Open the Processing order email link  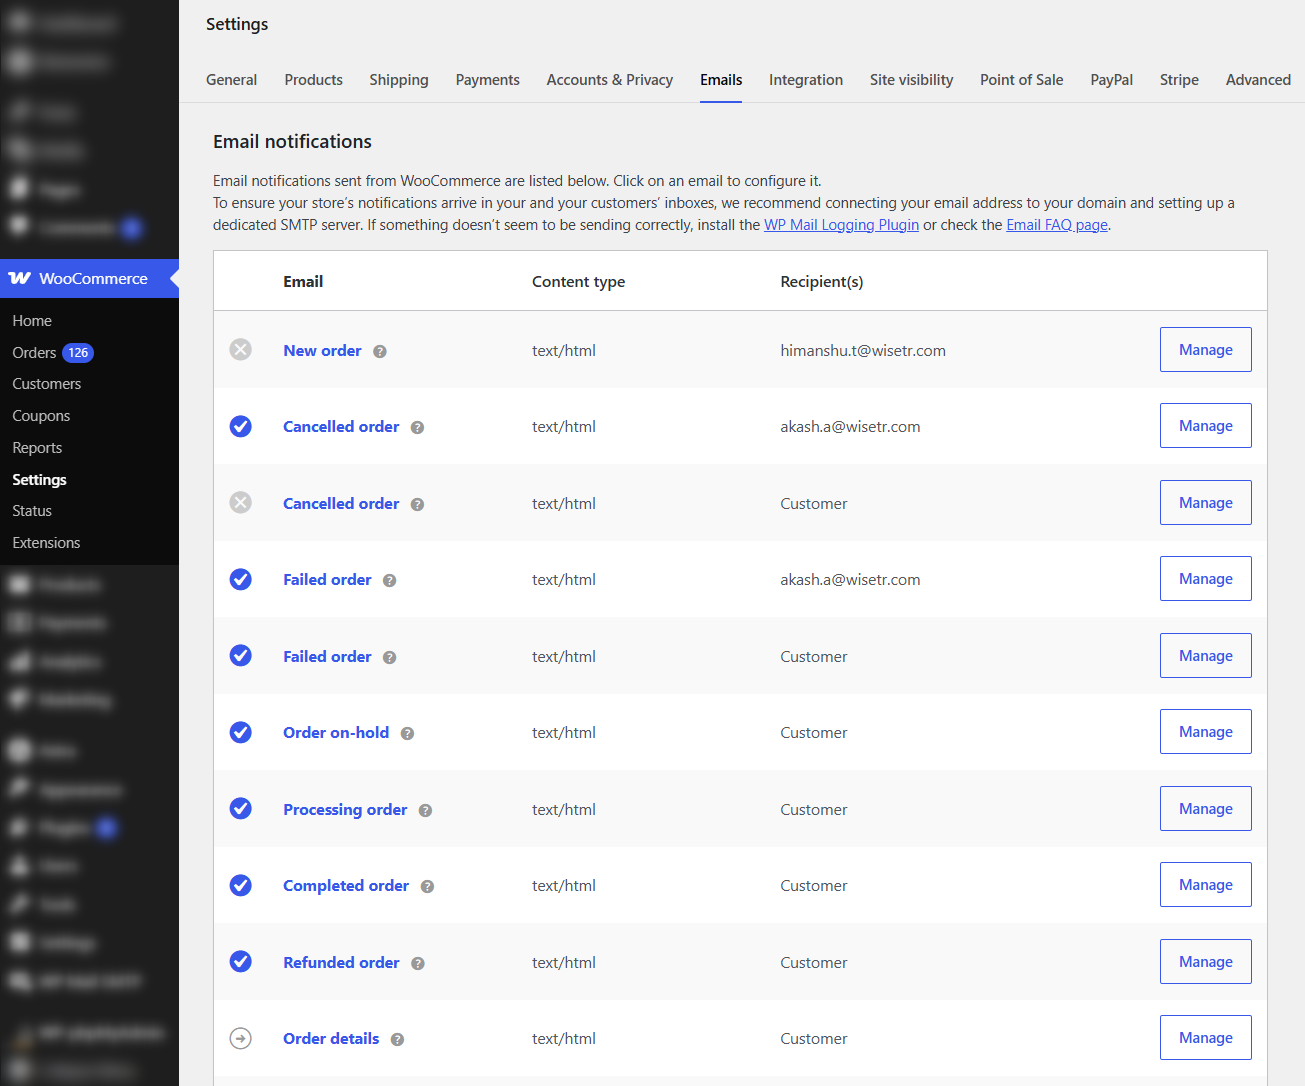pyautogui.click(x=345, y=810)
